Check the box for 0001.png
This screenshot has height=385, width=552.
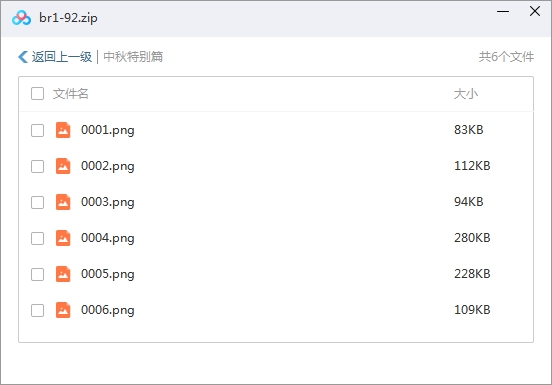tap(37, 130)
